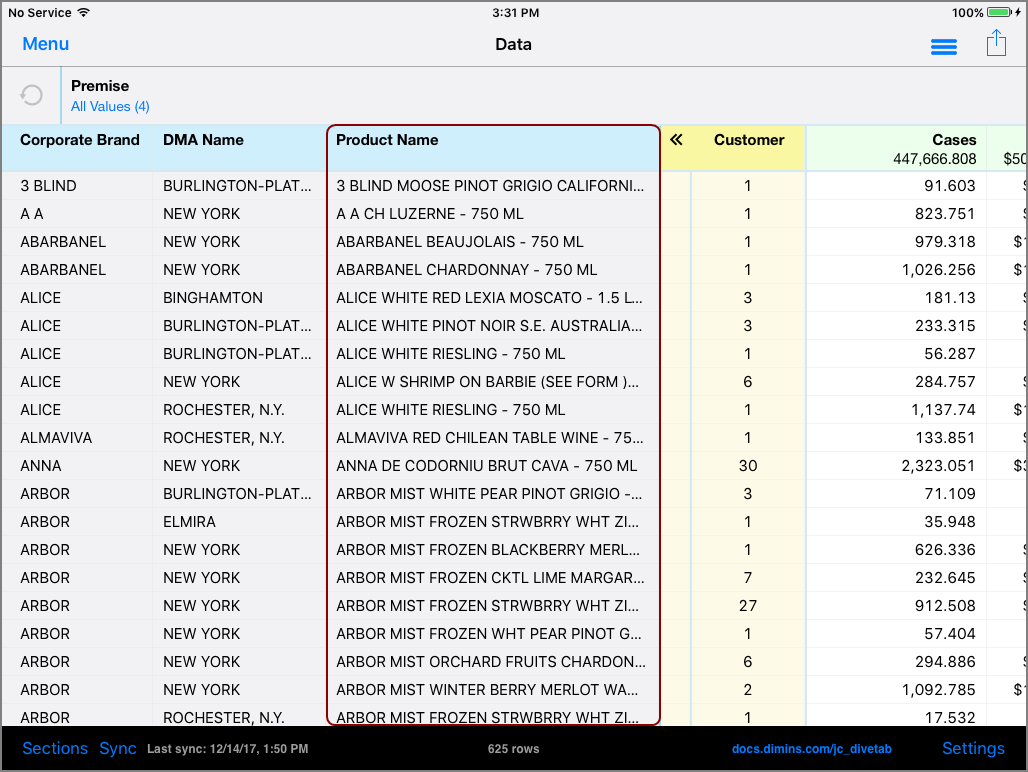Tap the Cases column header
This screenshot has width=1028, height=772.
click(x=954, y=140)
